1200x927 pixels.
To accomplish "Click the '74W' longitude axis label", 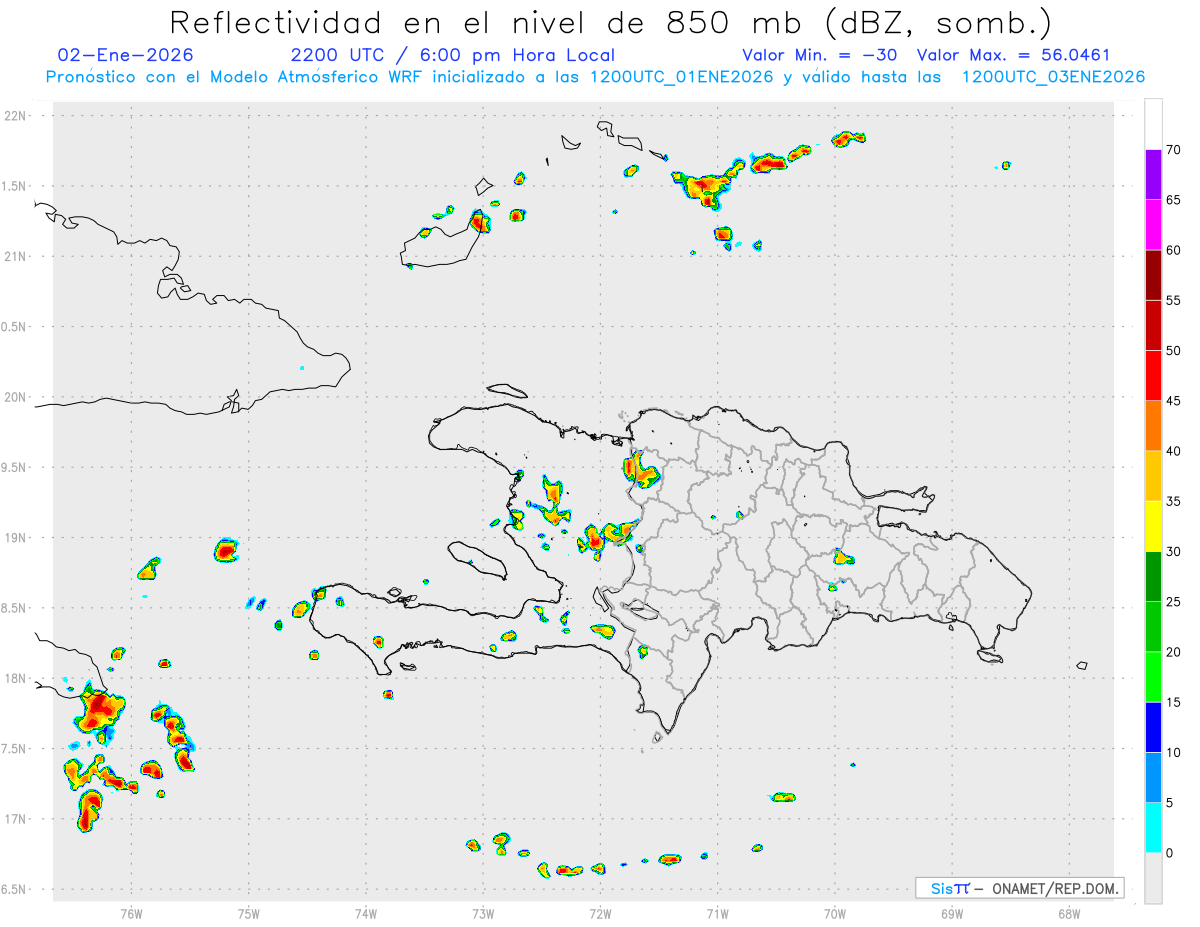I will coord(366,913).
